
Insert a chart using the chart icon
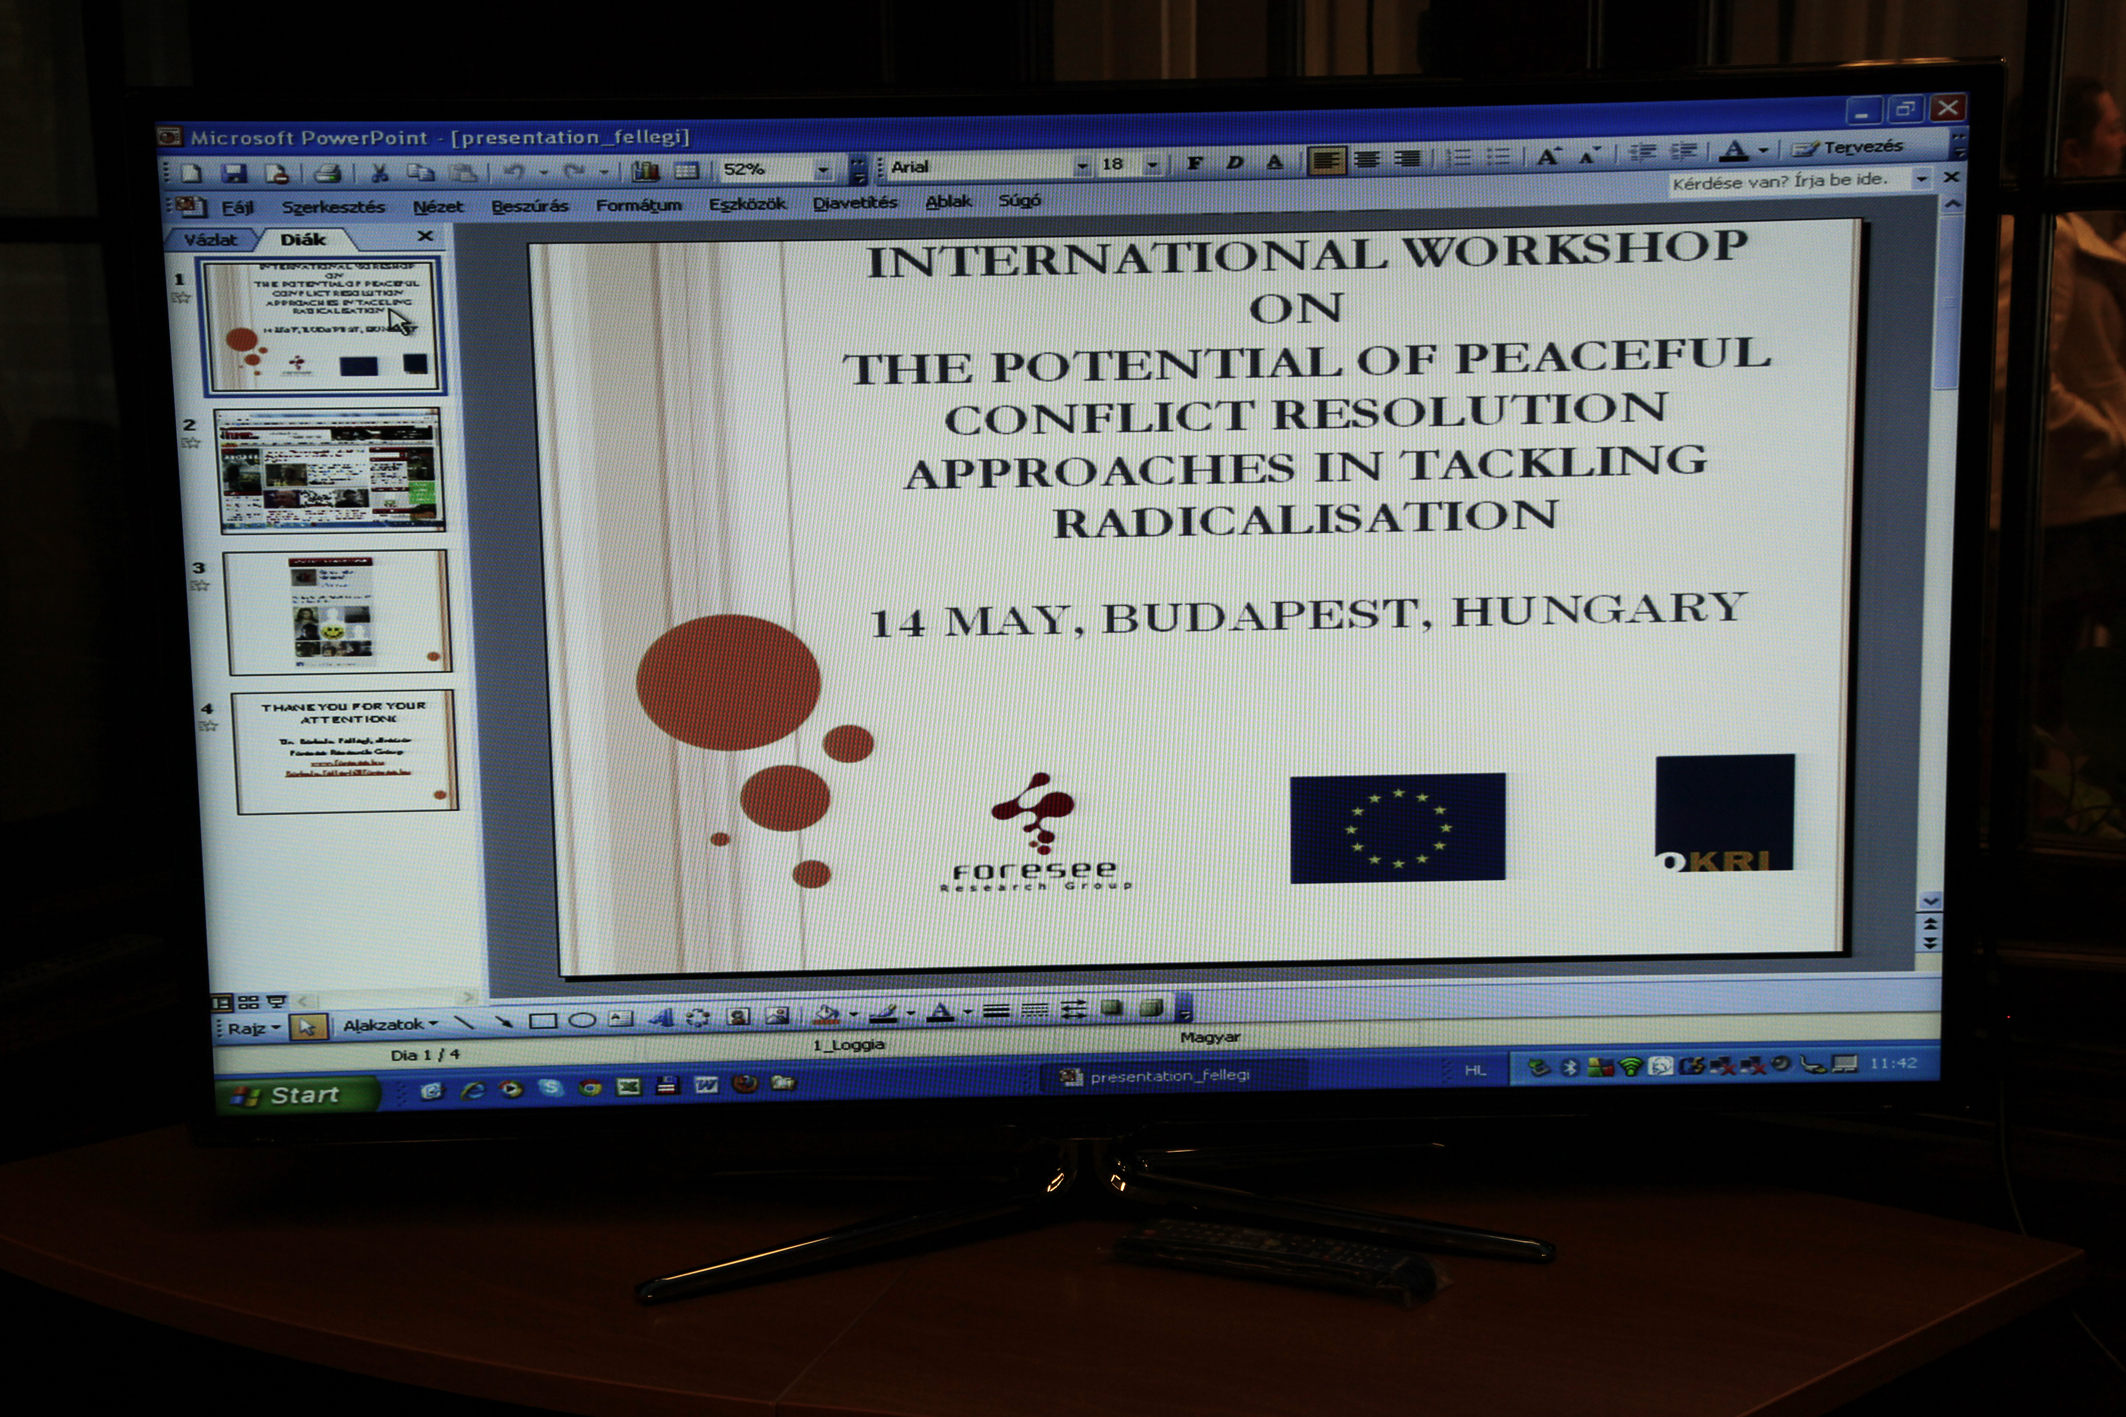coord(645,171)
